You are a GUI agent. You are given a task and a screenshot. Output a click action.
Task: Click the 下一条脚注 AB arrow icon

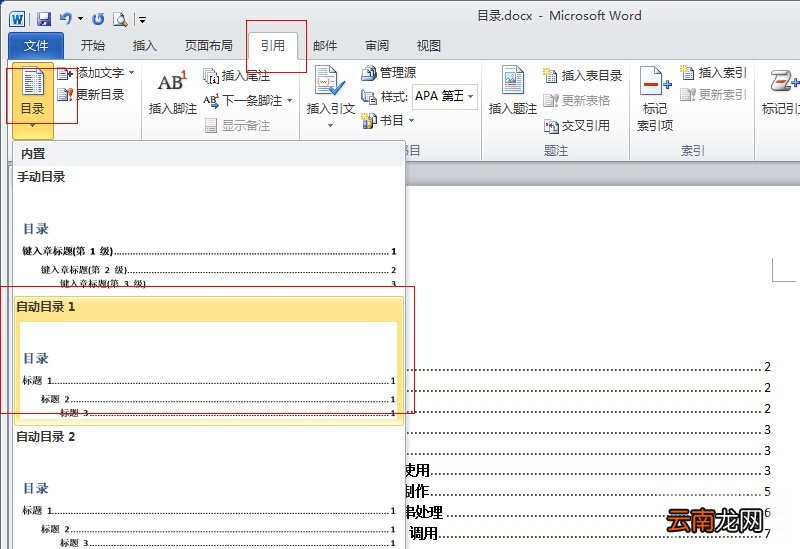click(211, 101)
